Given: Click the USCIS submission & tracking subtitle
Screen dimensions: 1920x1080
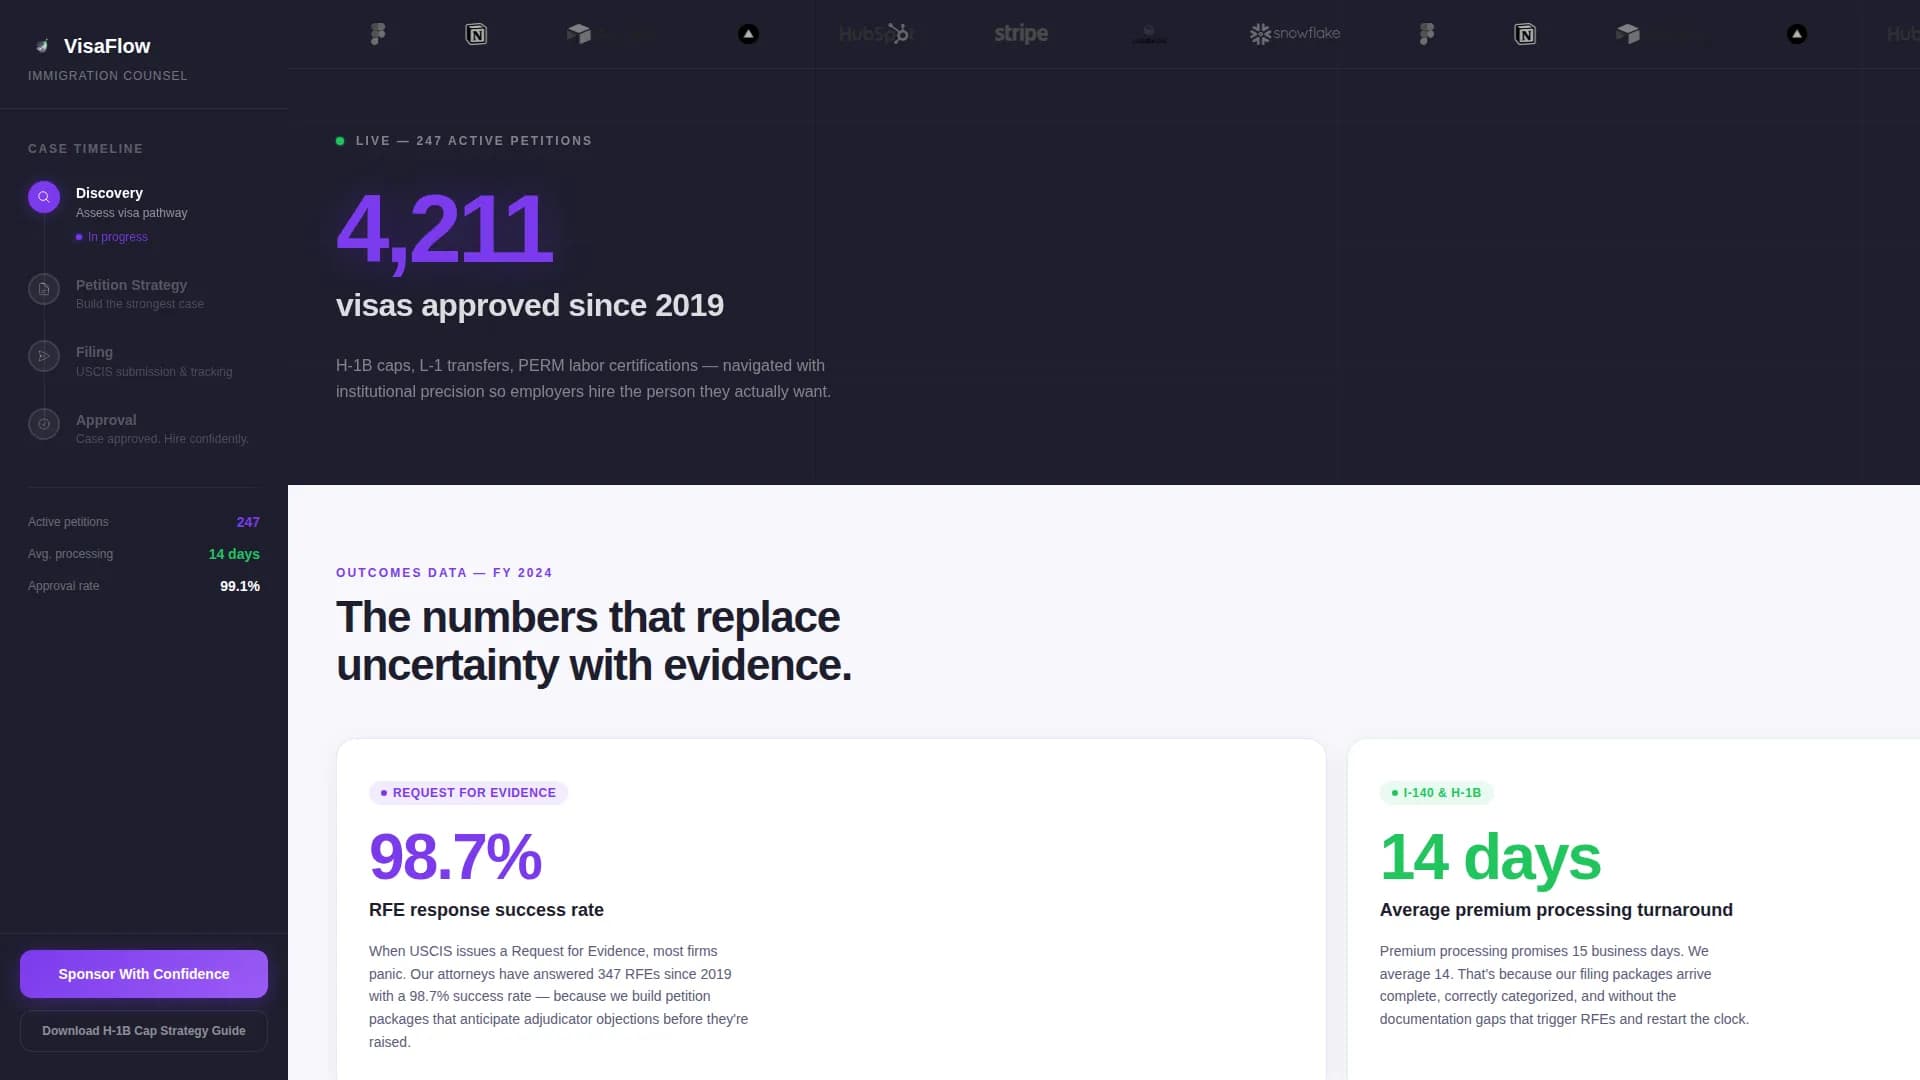Looking at the screenshot, I should click(x=154, y=372).
